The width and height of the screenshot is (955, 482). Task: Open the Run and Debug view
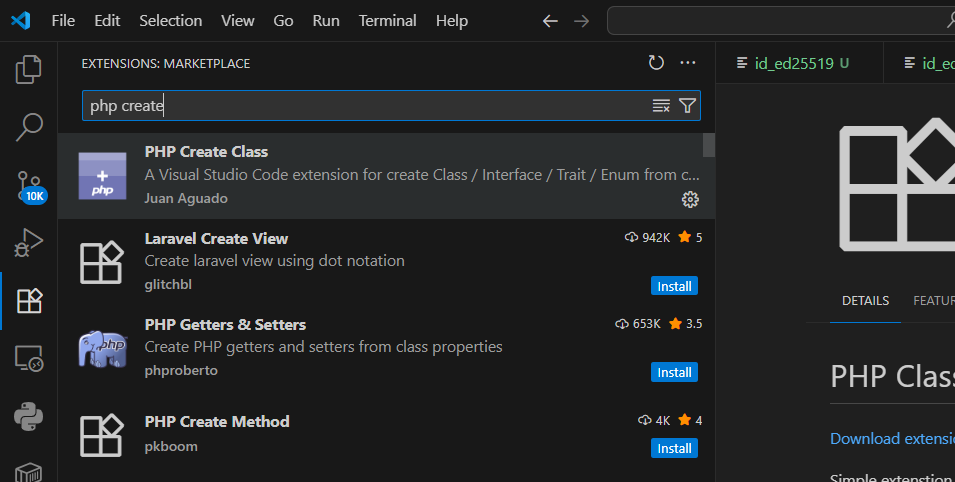pos(29,243)
